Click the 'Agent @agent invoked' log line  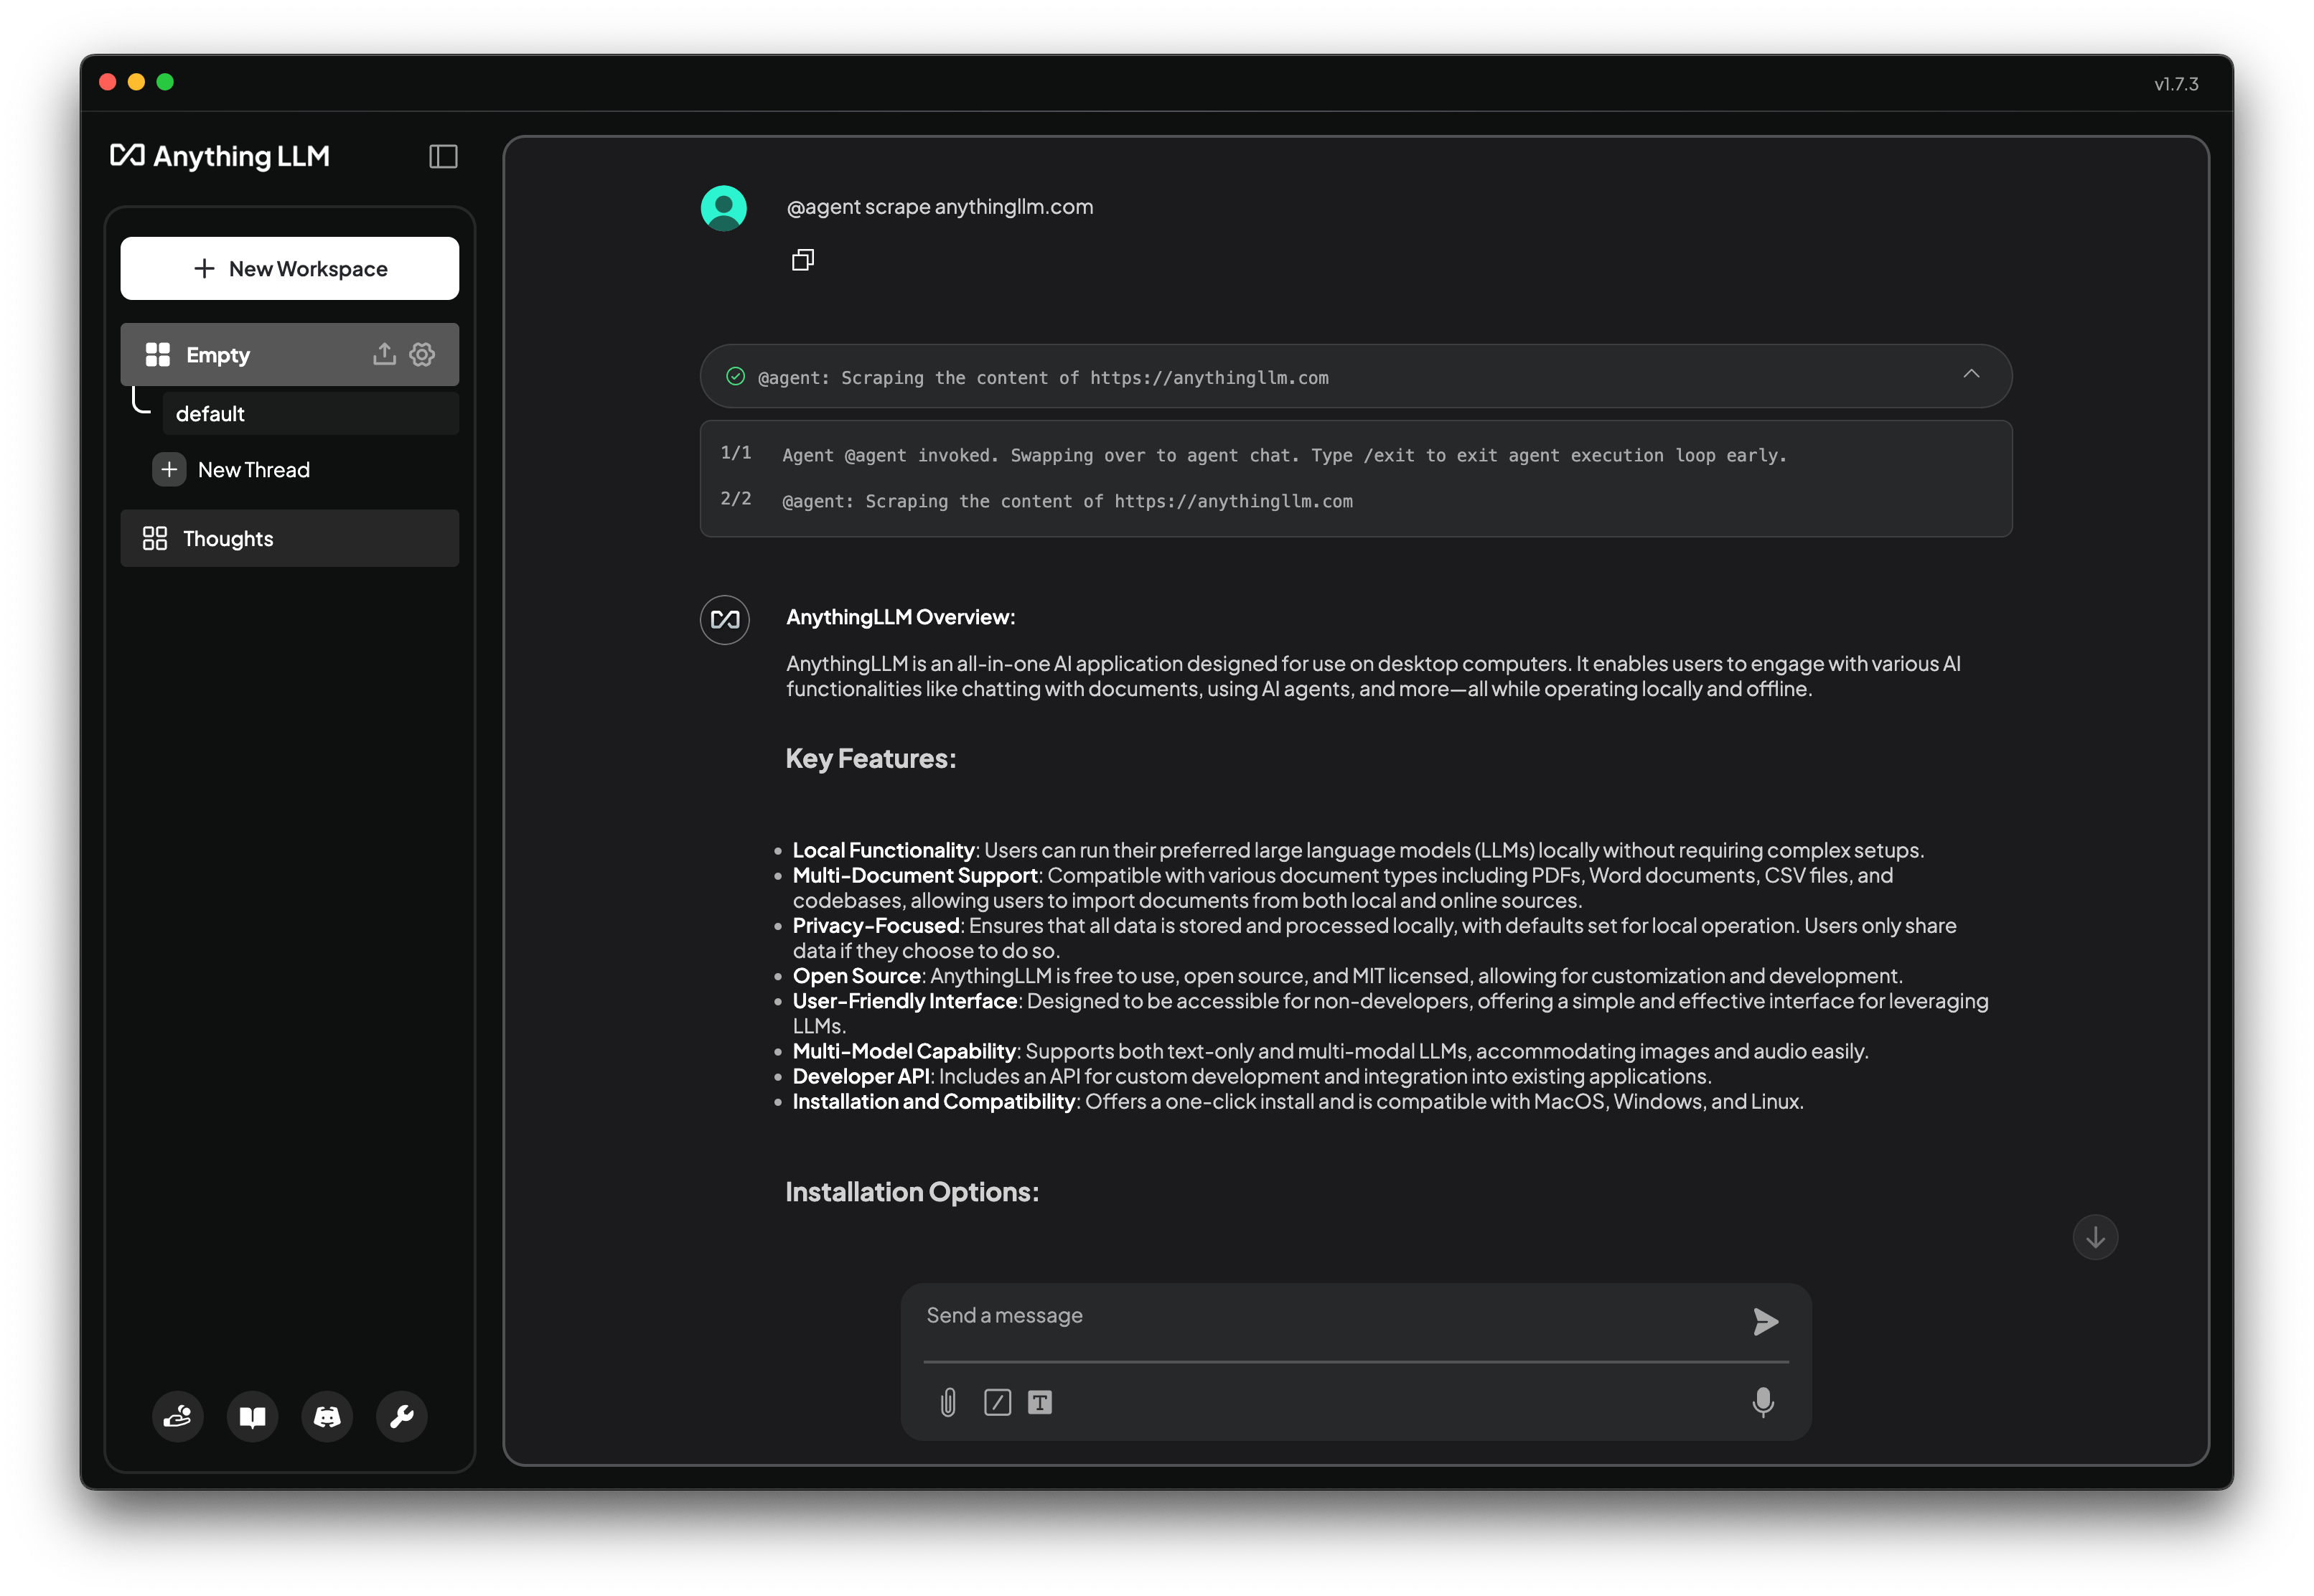click(1284, 455)
